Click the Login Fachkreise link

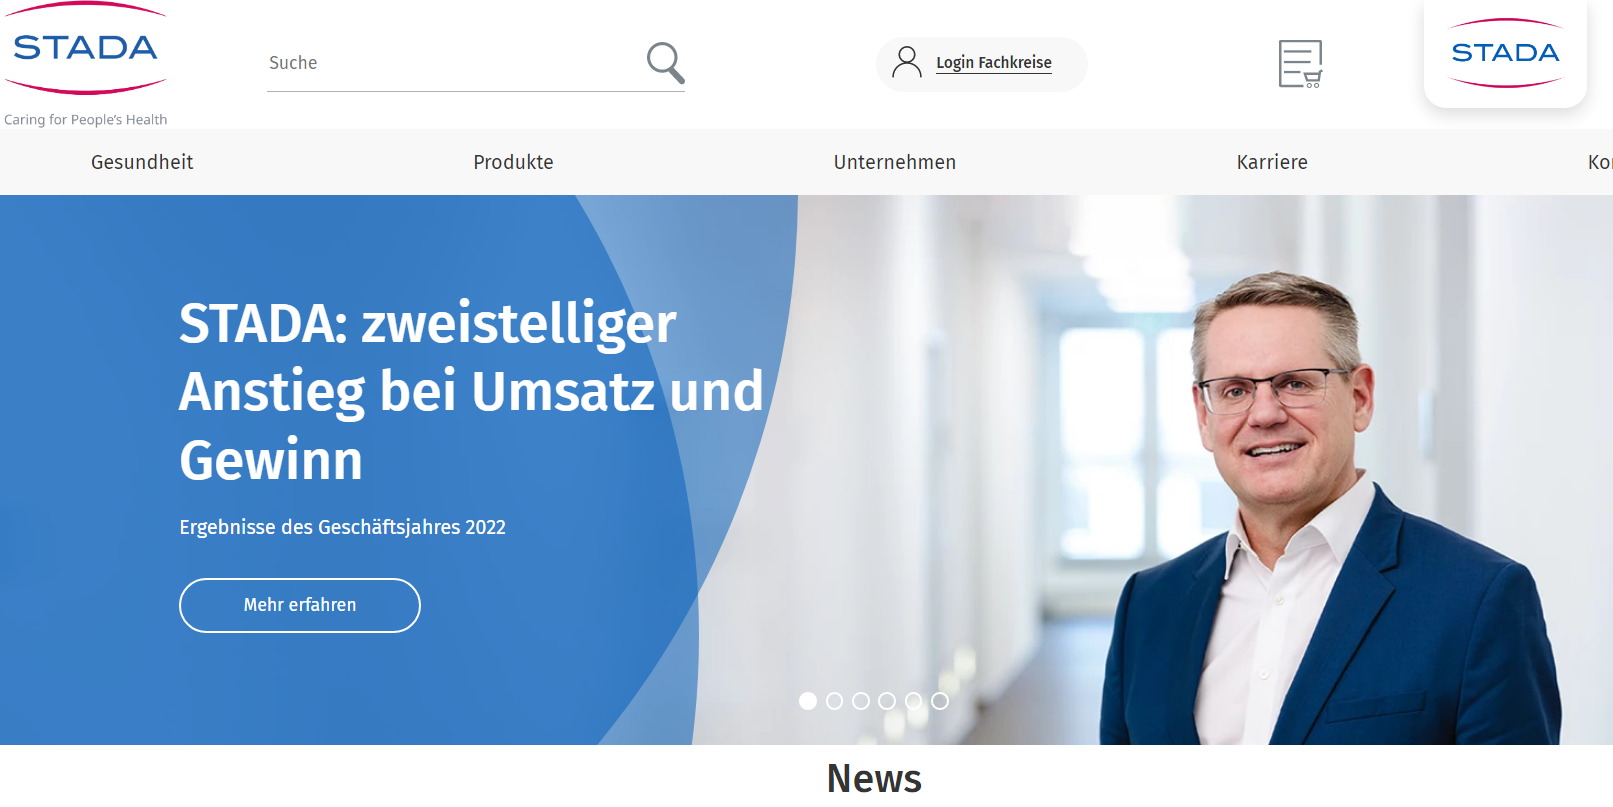(994, 63)
